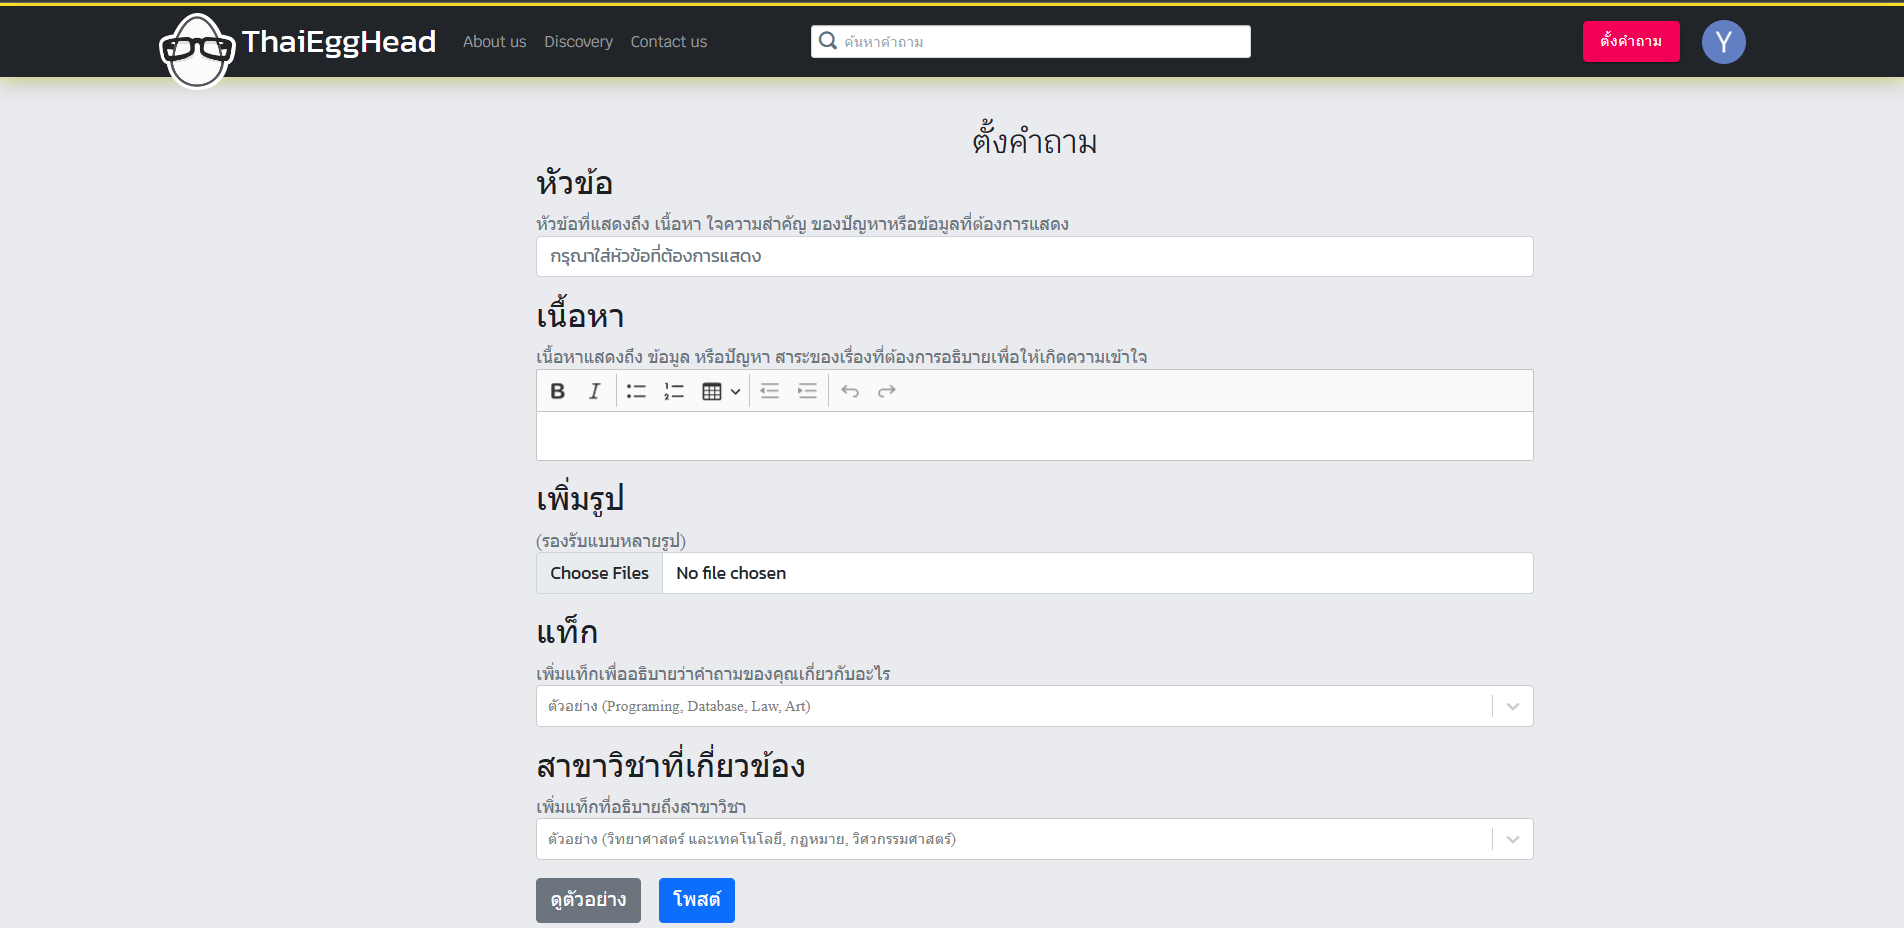Screen dimensions: 1904x928
Task: Click the increase indent icon
Action: [x=807, y=391]
